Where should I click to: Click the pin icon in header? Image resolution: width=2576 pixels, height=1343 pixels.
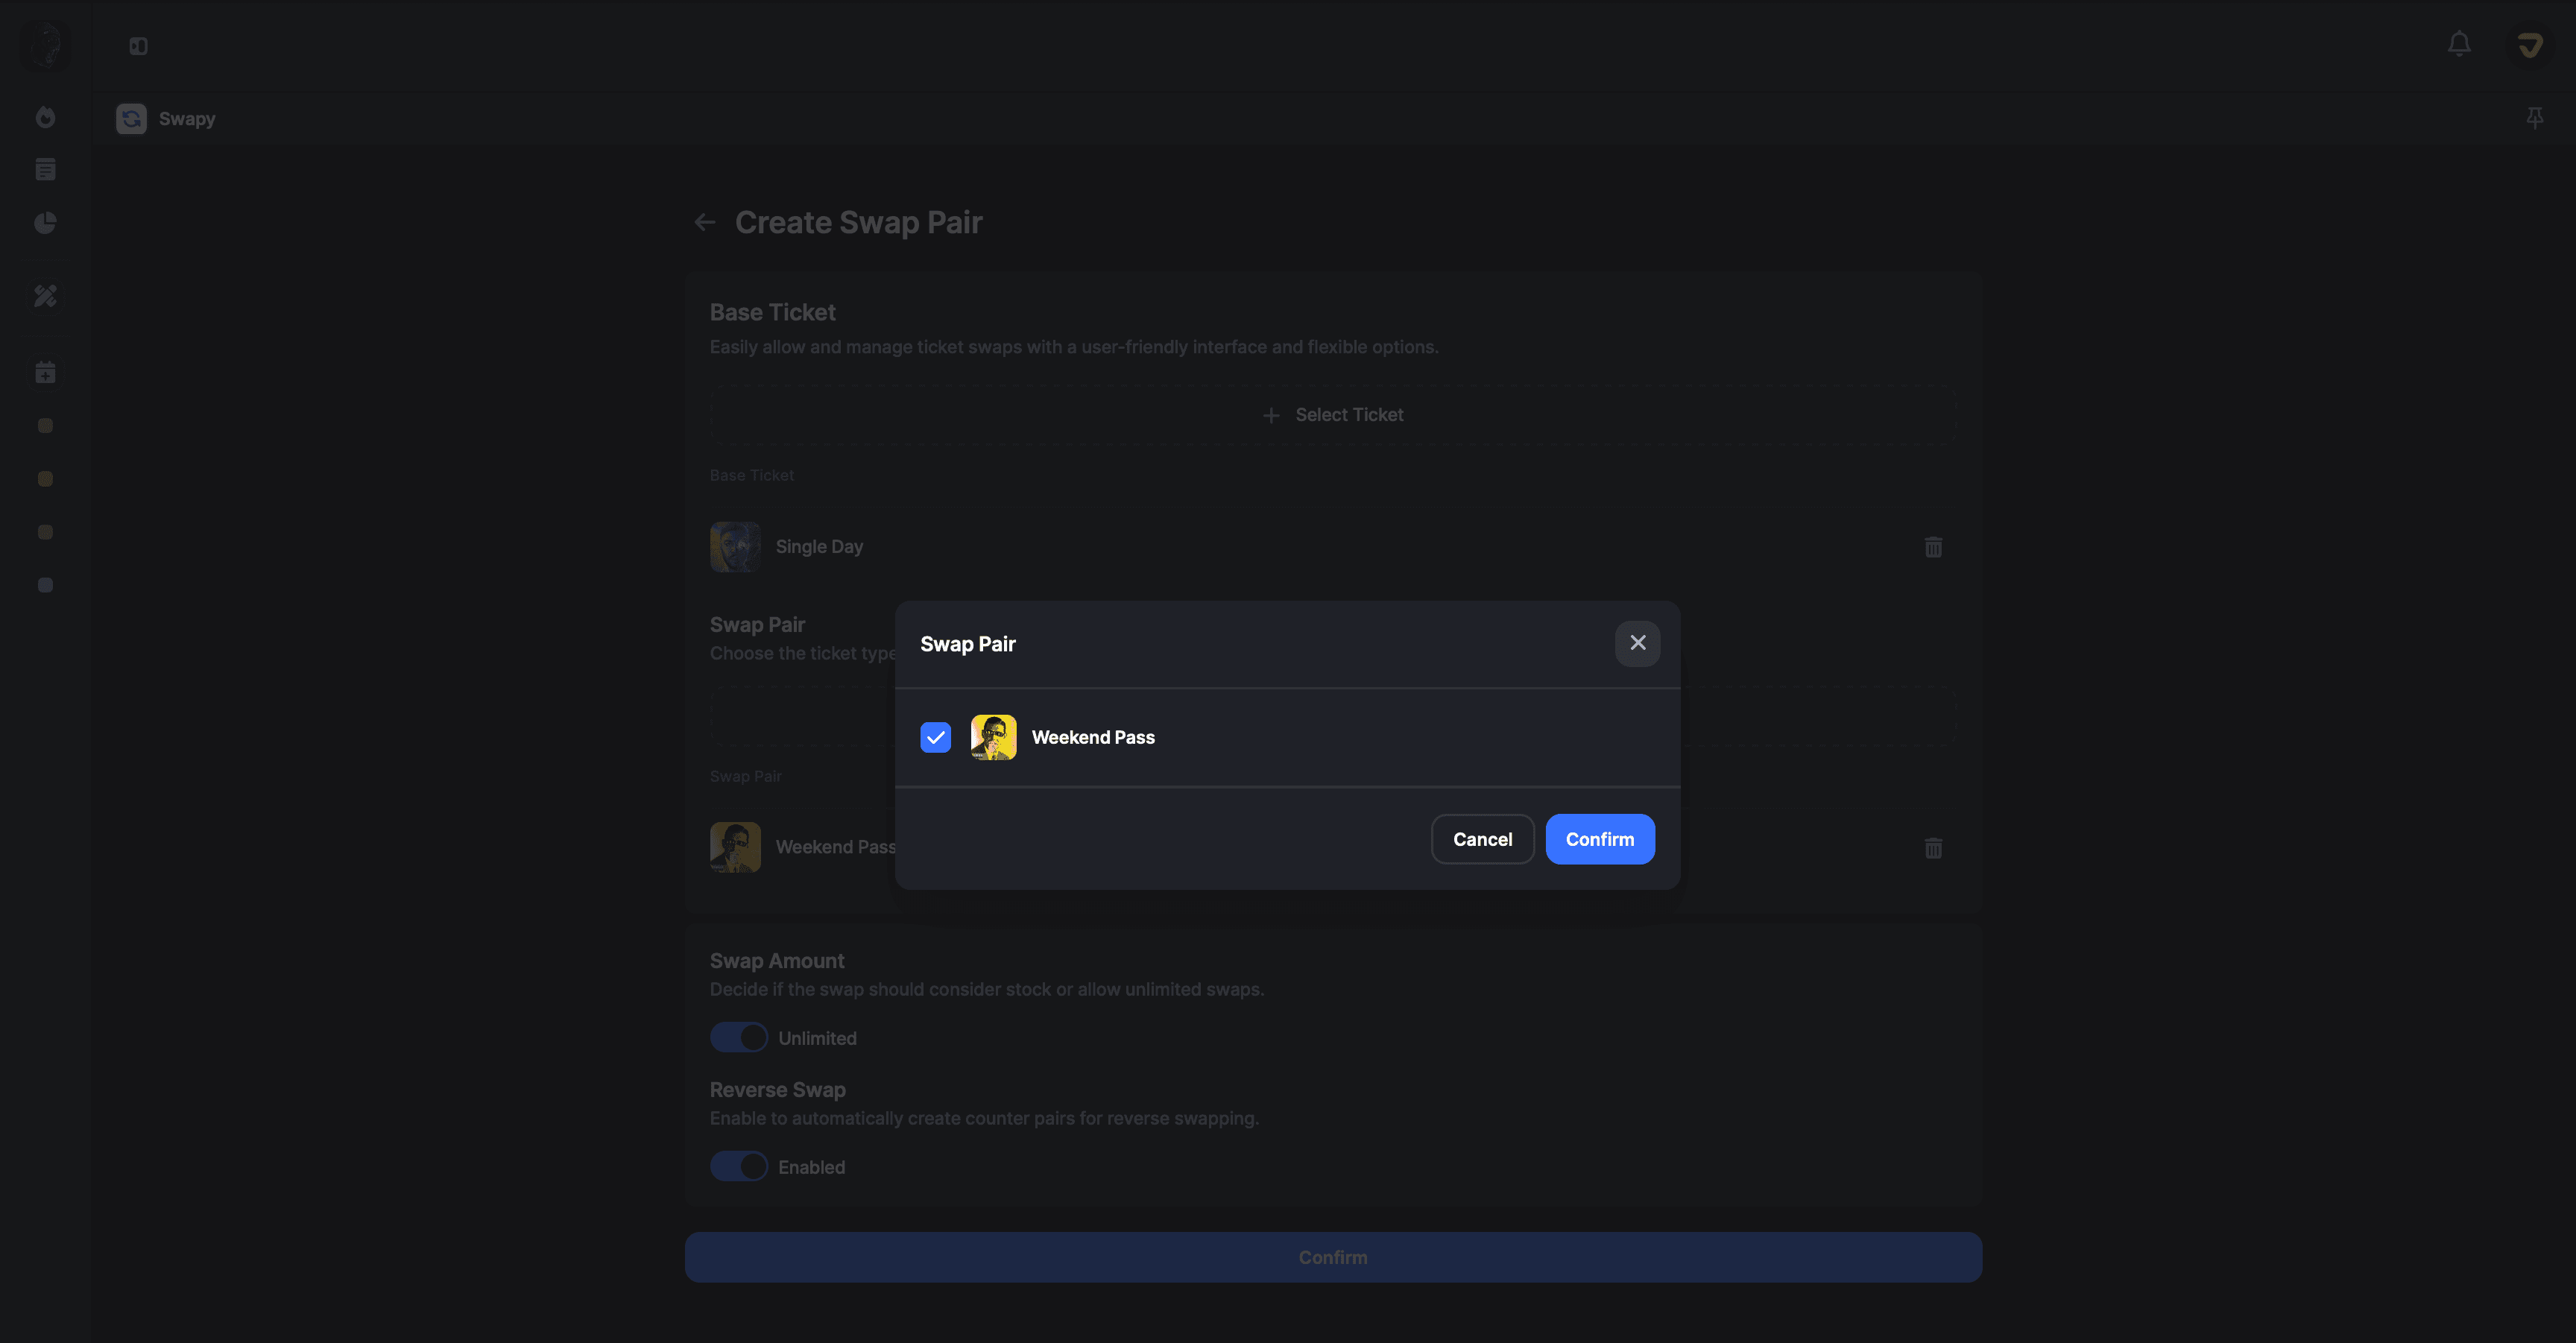2534,118
